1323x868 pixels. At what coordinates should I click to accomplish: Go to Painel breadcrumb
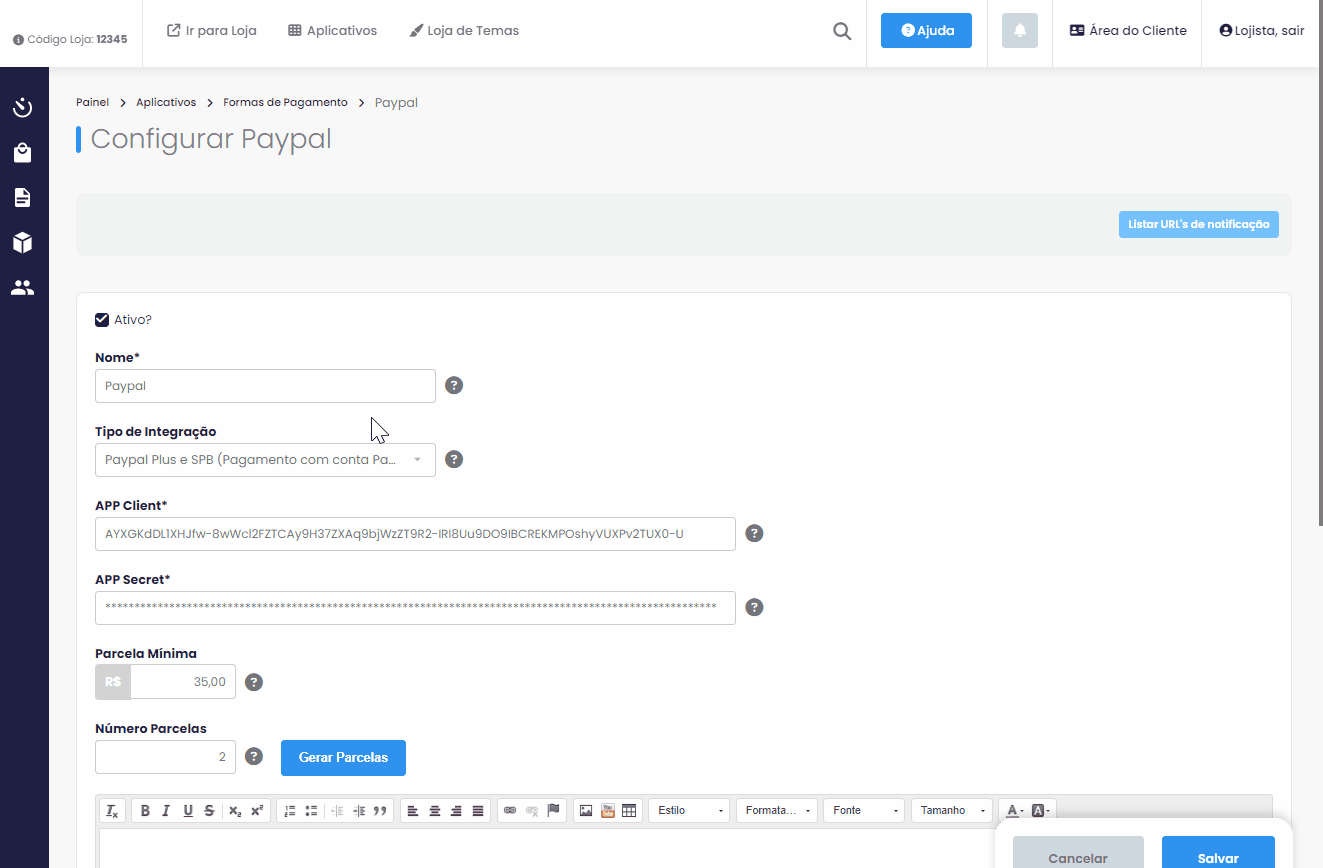pyautogui.click(x=92, y=102)
